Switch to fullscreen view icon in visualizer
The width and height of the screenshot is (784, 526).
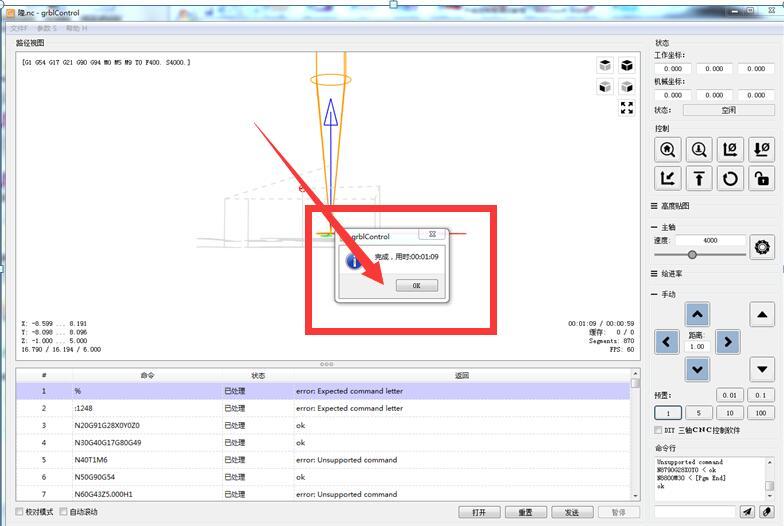pos(627,108)
